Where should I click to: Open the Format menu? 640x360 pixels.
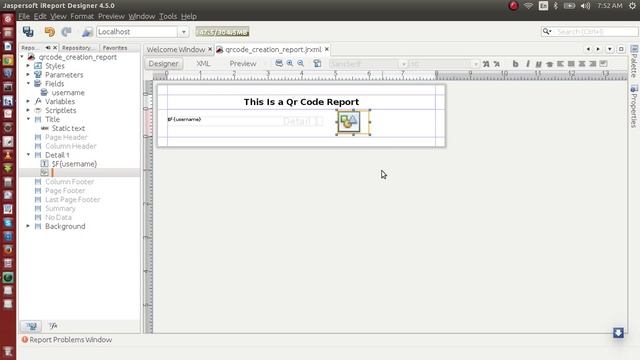[82, 16]
